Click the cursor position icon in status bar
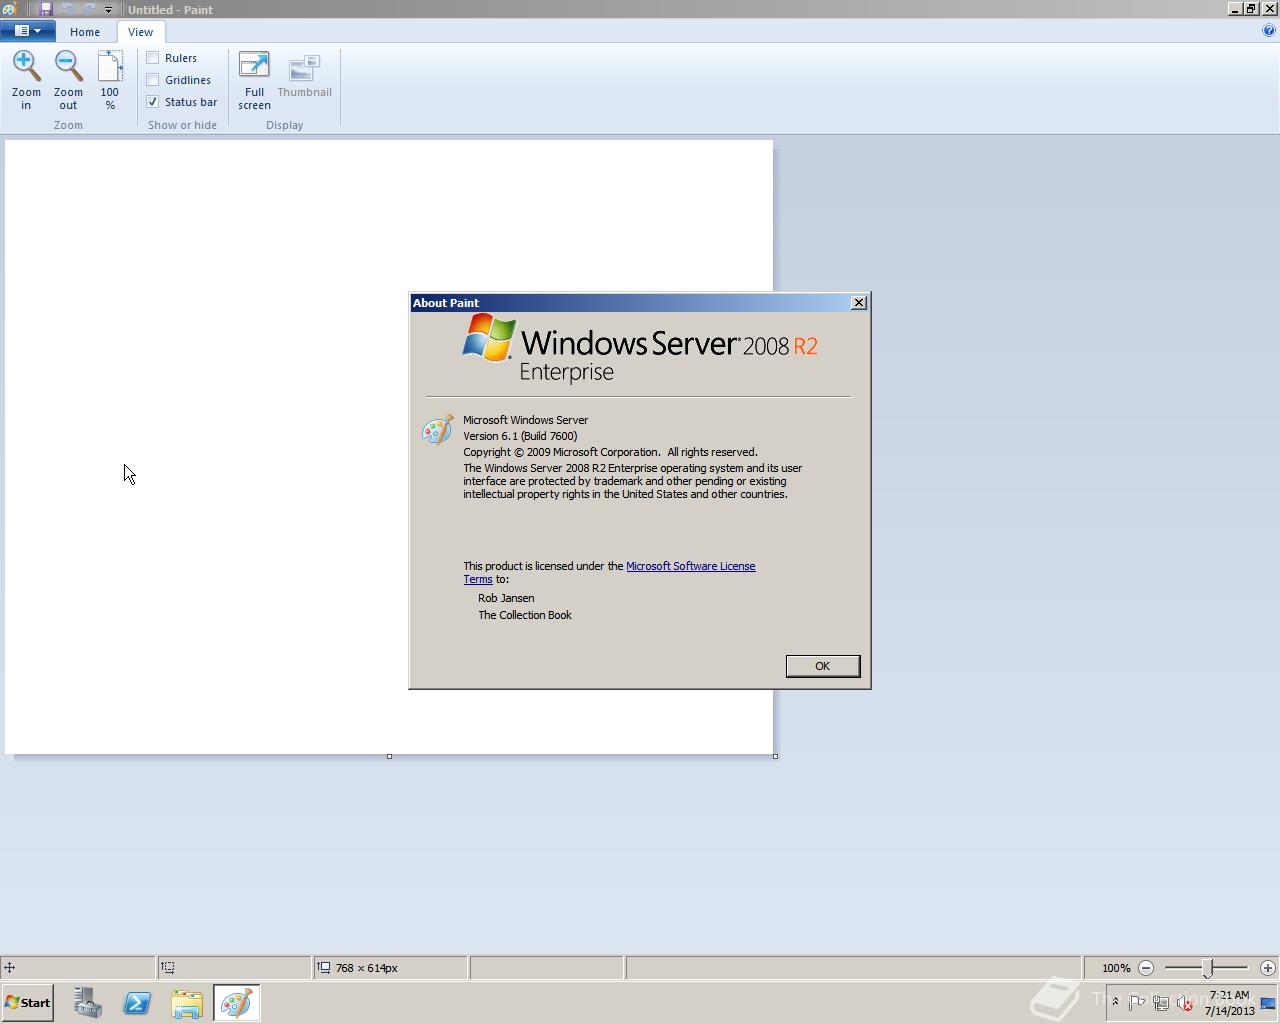Image resolution: width=1280 pixels, height=1024 pixels. pos(9,968)
